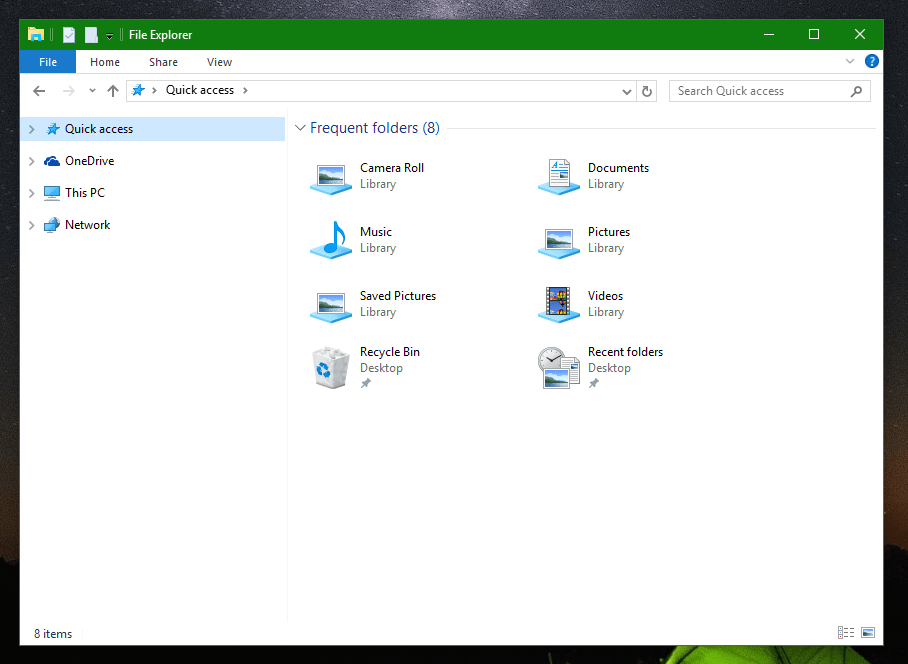Switch to the View ribbon tab
Viewport: 908px width, 664px height.
tap(219, 61)
